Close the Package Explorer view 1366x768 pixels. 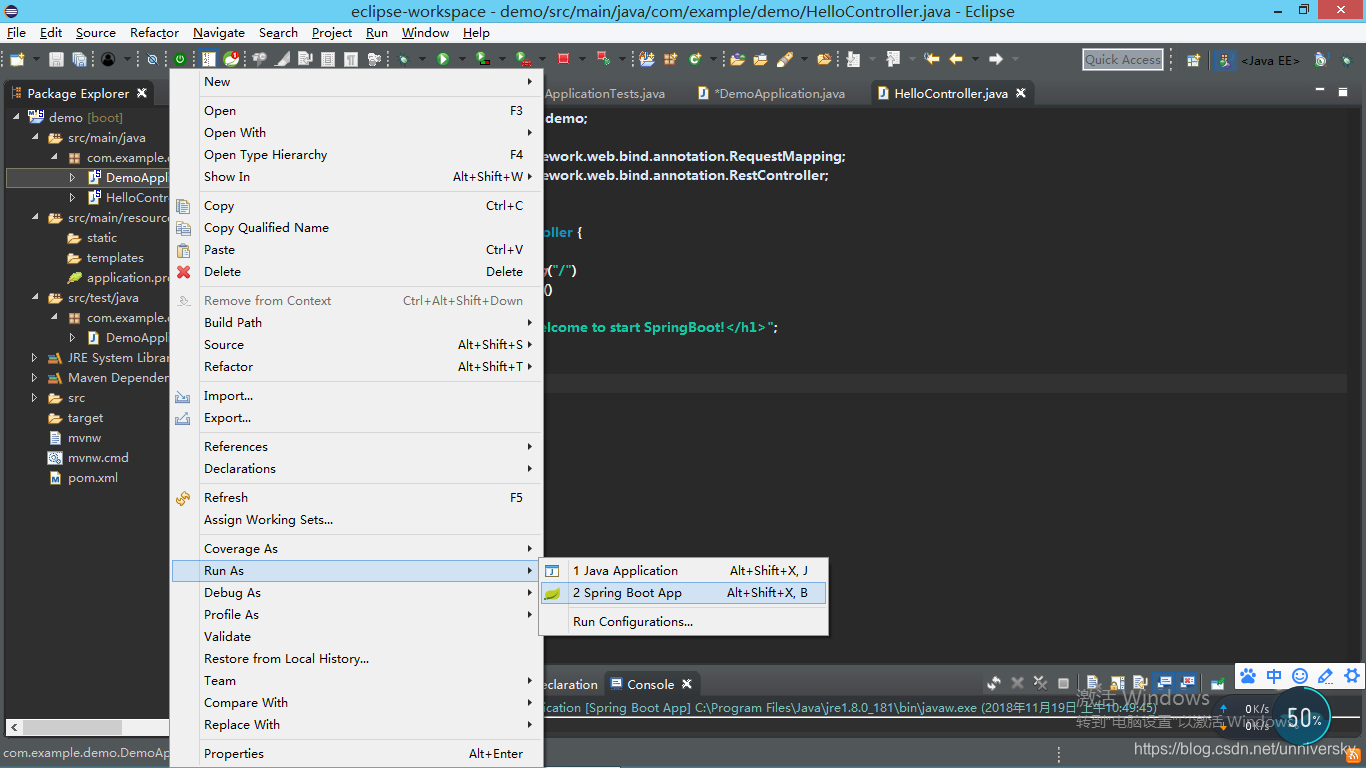point(142,93)
